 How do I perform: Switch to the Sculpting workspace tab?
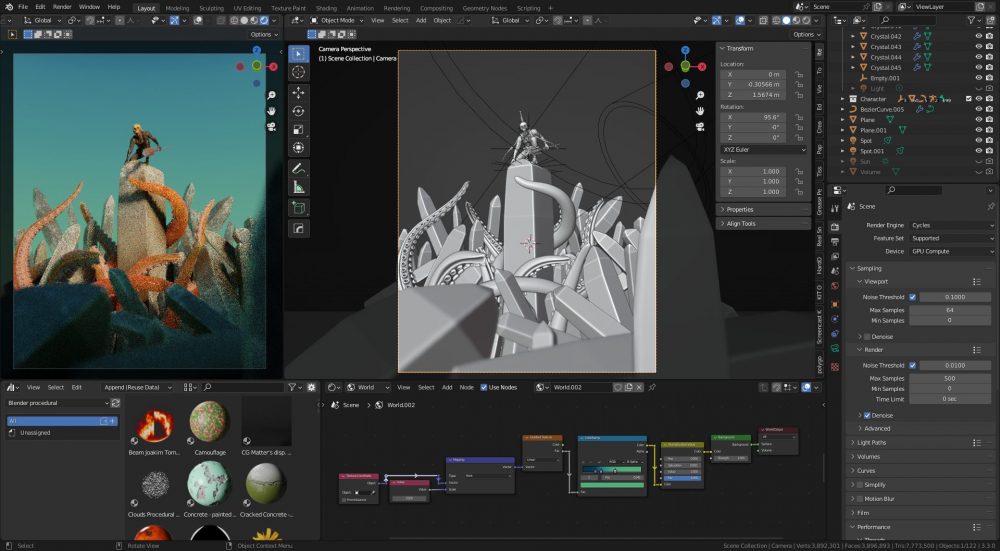point(211,7)
